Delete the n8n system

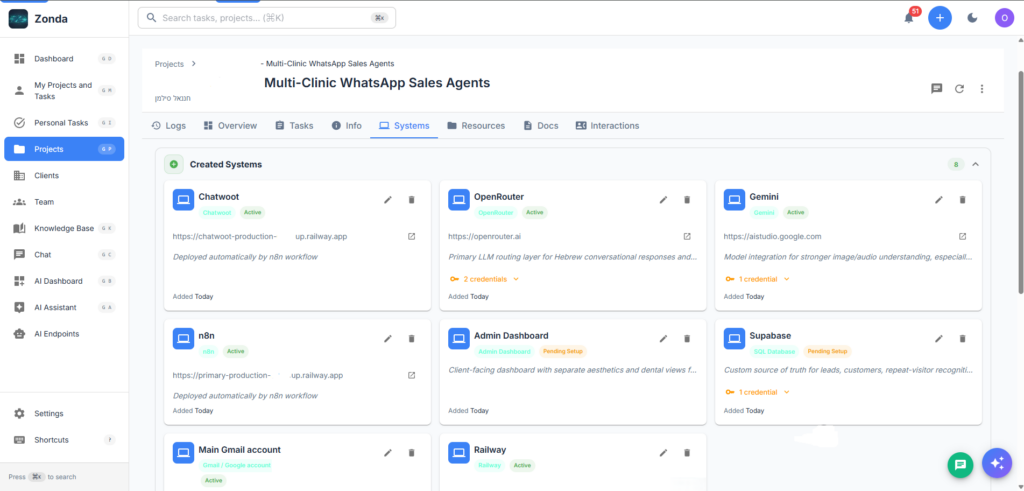coord(411,339)
